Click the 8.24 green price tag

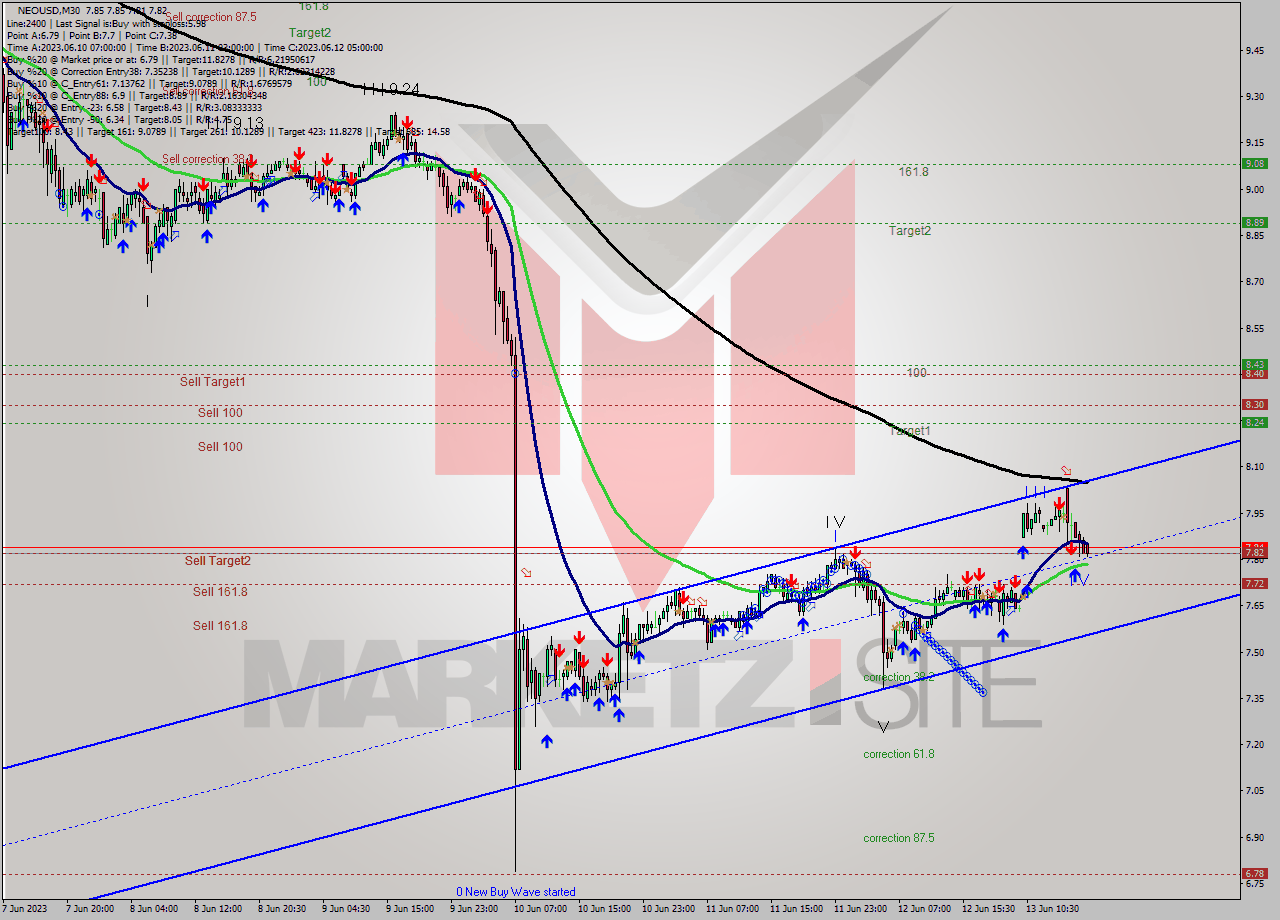pos(1254,423)
